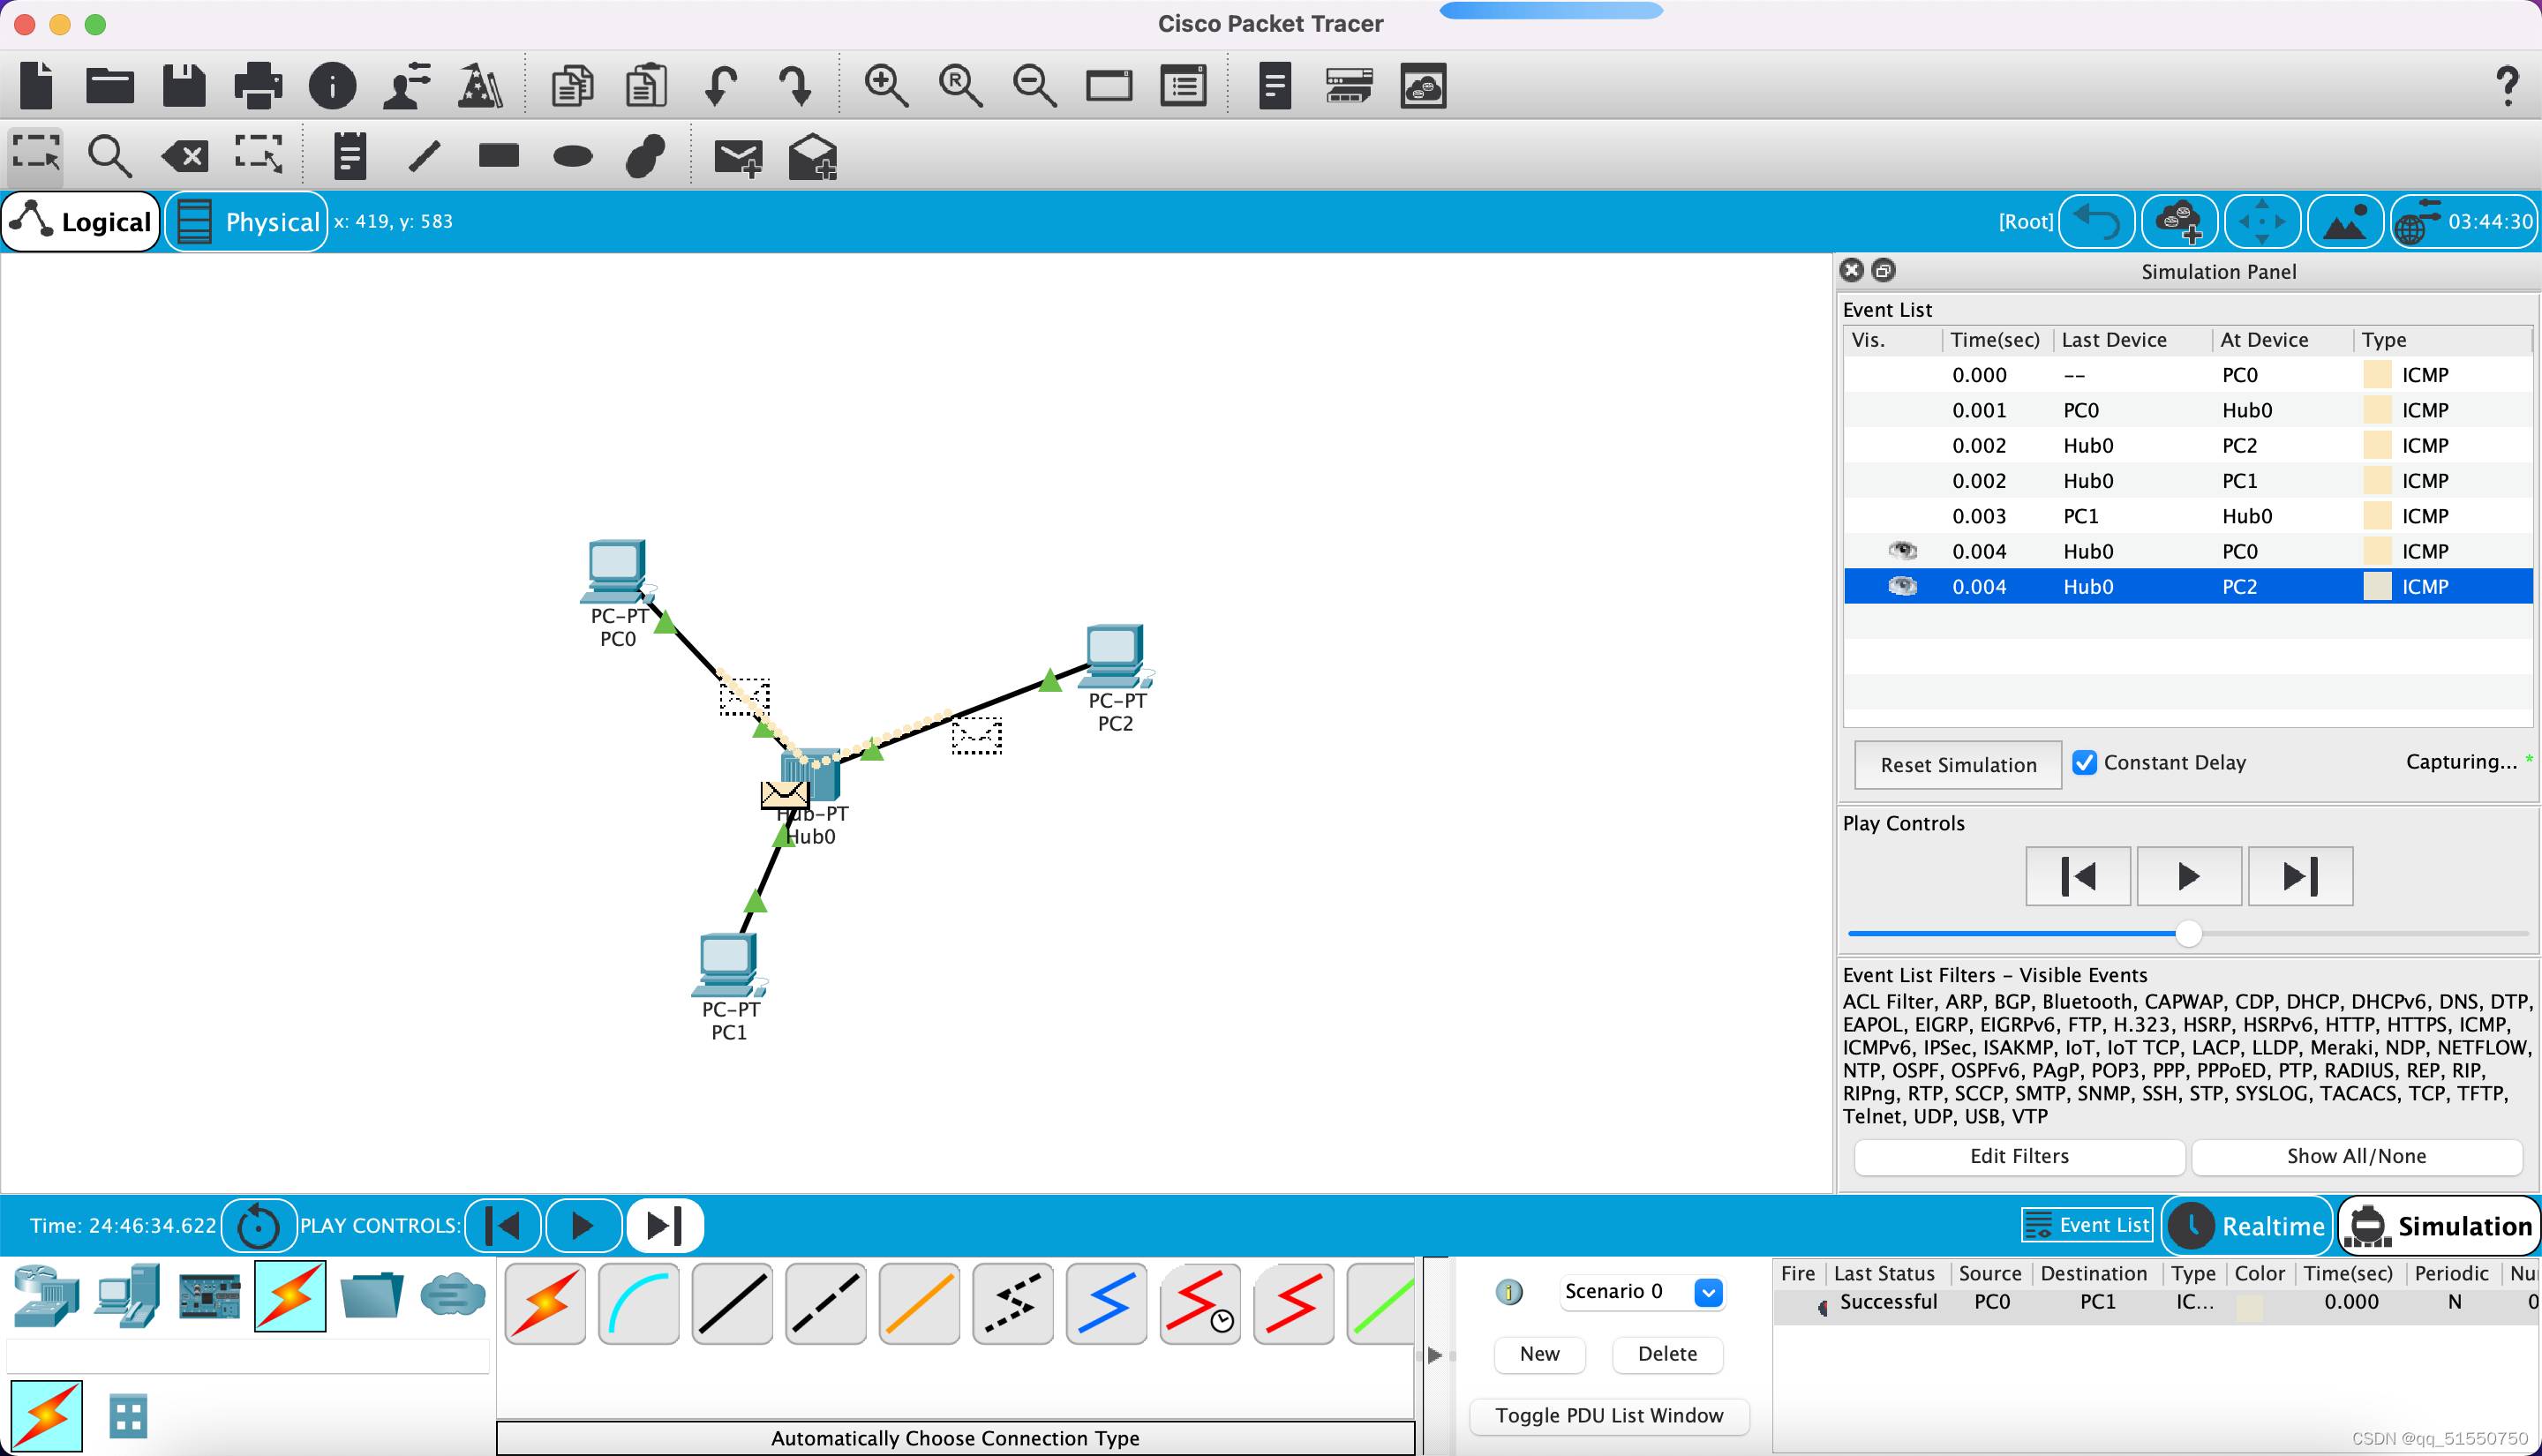Viewport: 2542px width, 1456px height.
Task: Zoom in on the workspace
Action: tap(886, 85)
